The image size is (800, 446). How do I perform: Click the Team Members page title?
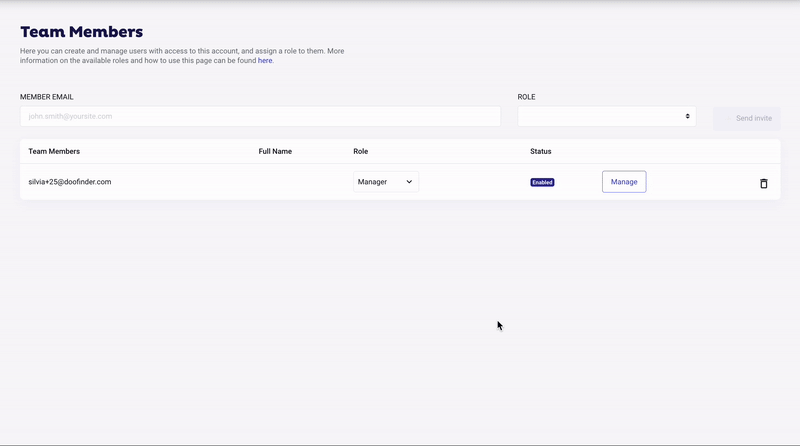(82, 32)
